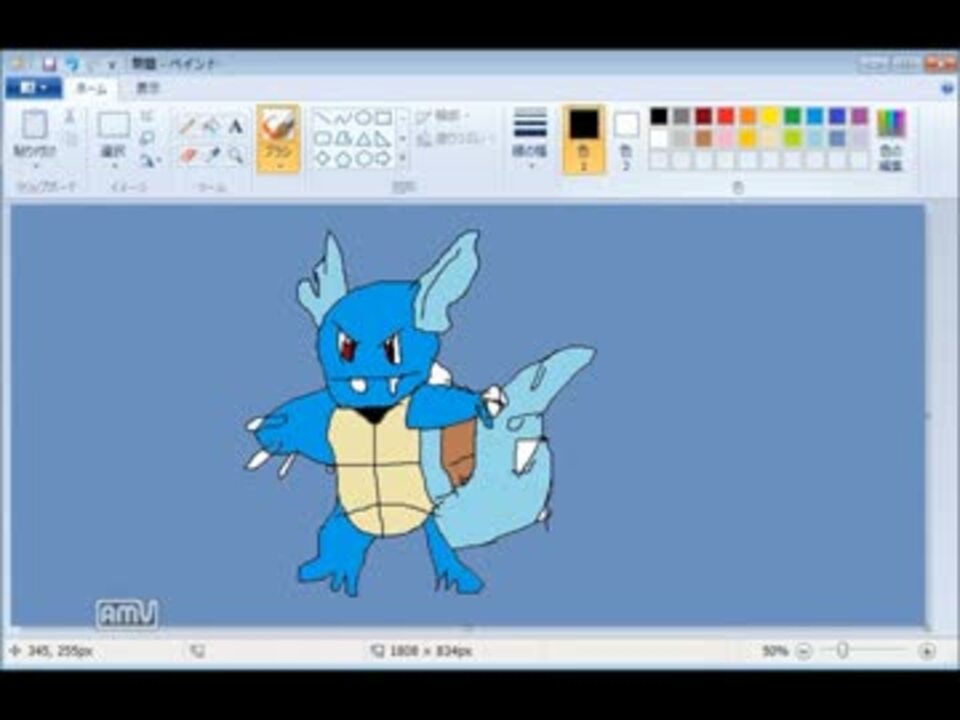960x720 pixels.
Task: Select the Magnifier tool
Action: coord(236,156)
